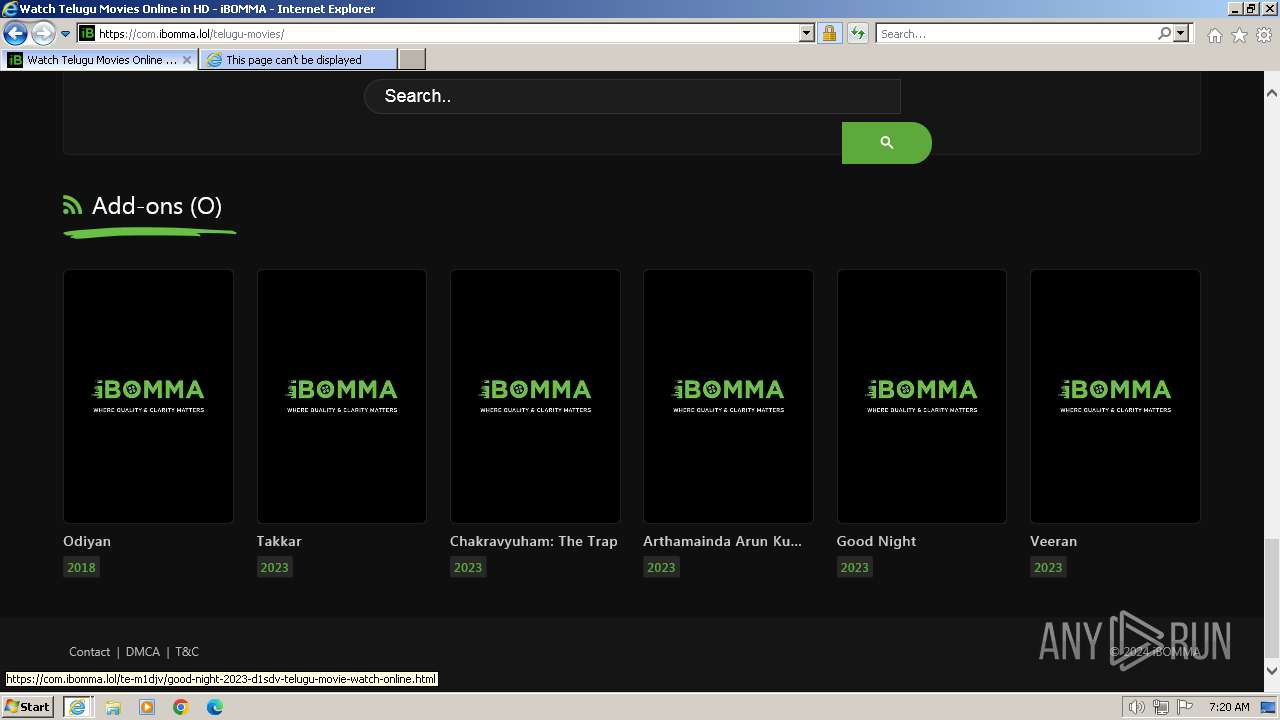Open the Arthamainda Arun Kumar poster
This screenshot has width=1280, height=720.
coord(728,396)
